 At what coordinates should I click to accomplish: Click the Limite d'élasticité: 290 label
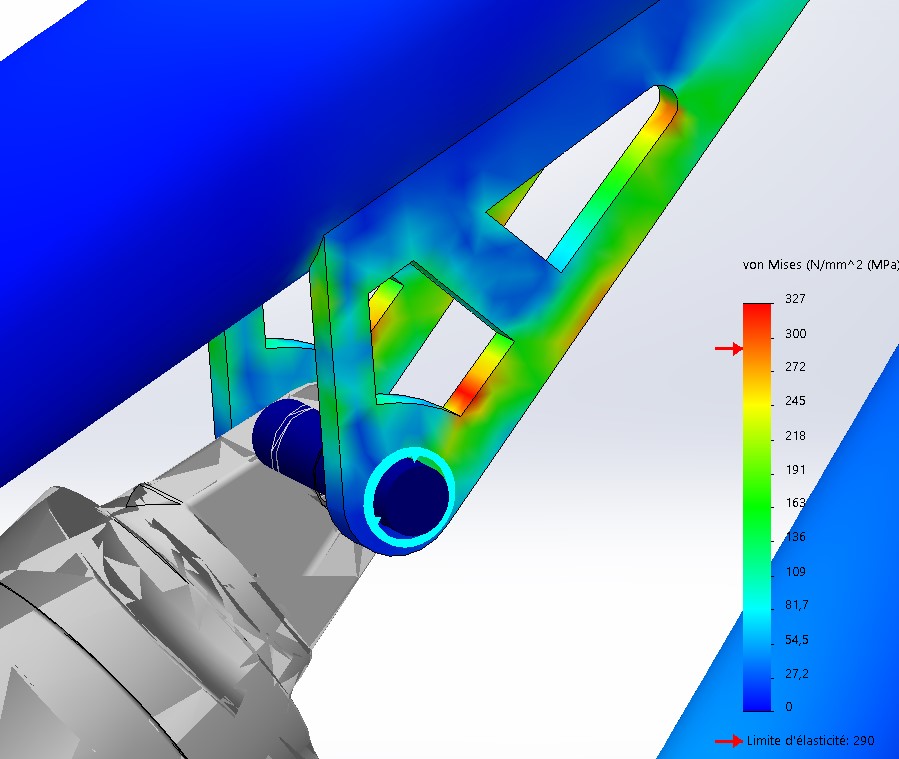(x=810, y=741)
